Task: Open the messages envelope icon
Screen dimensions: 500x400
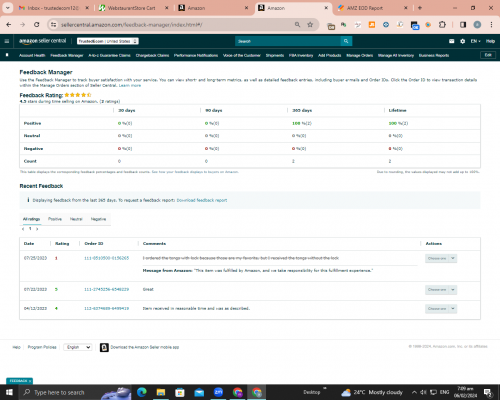Action: [x=451, y=41]
